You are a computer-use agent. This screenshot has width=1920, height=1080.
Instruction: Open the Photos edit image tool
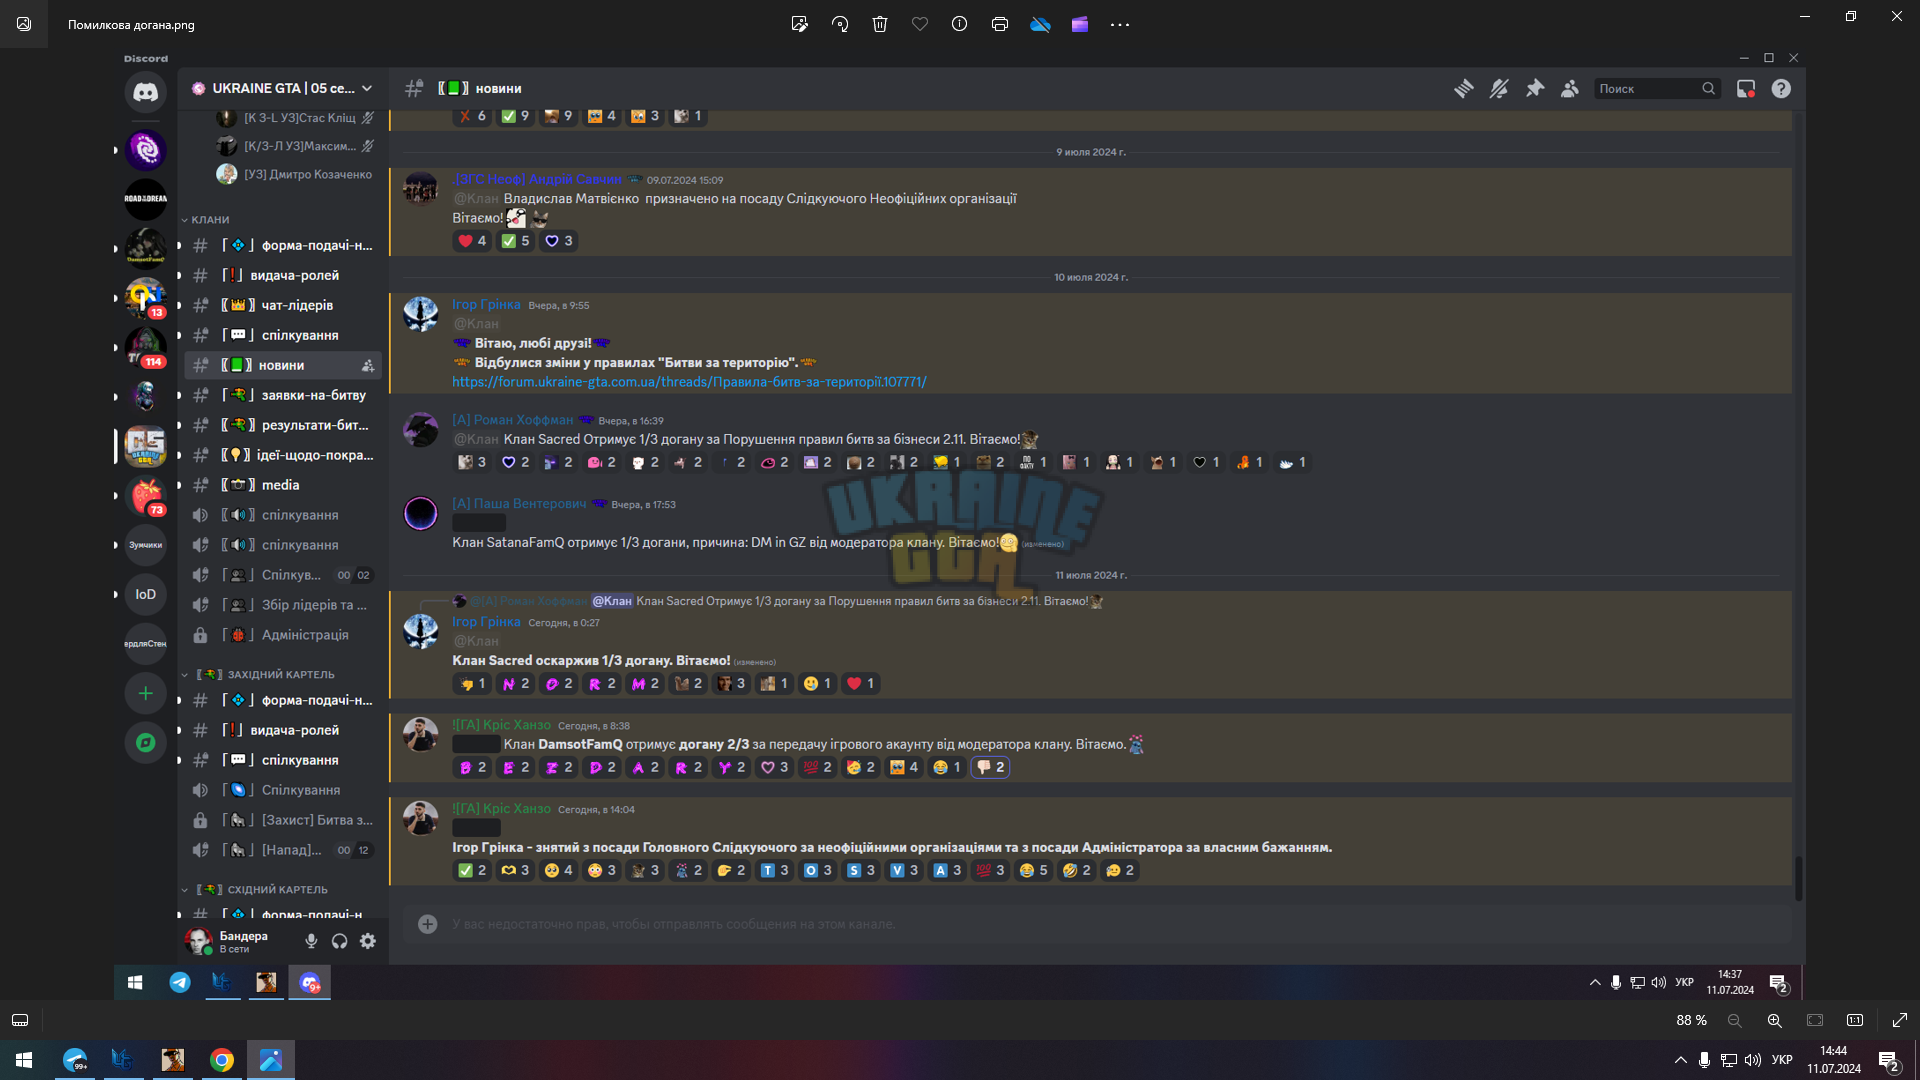799,24
